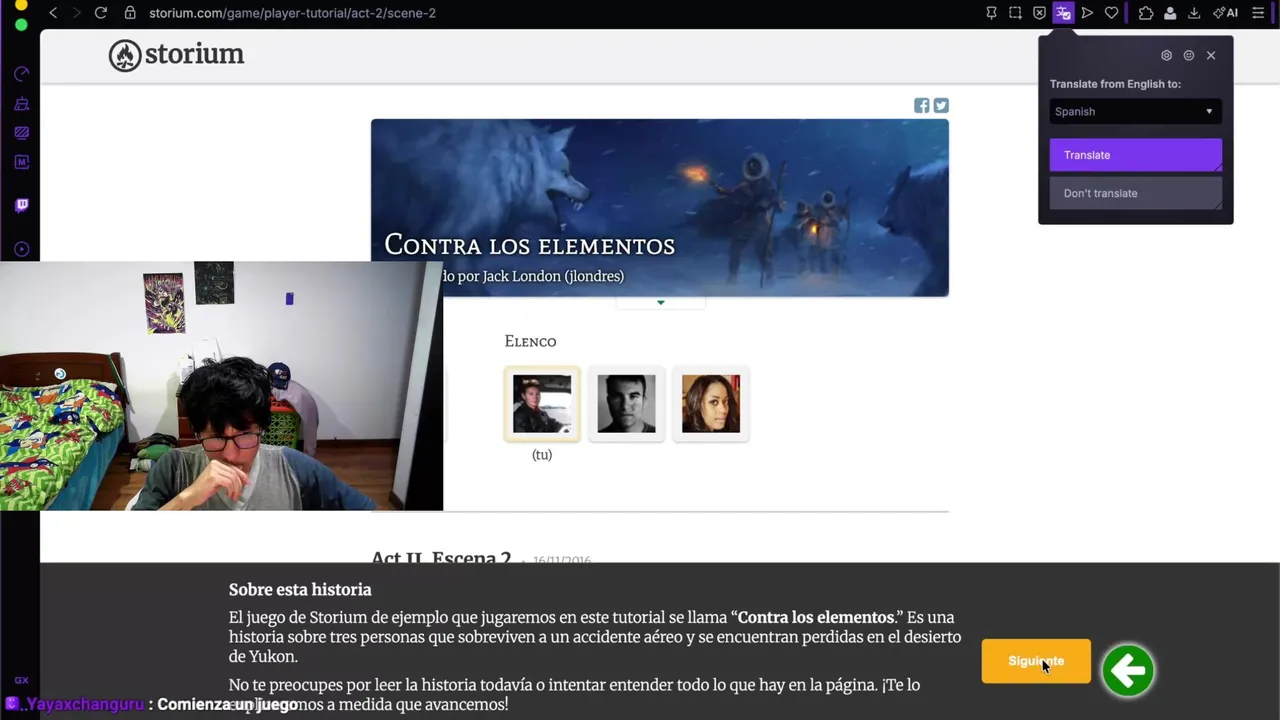Toggle the page translate icon
The image size is (1280, 720).
pyautogui.click(x=1063, y=13)
